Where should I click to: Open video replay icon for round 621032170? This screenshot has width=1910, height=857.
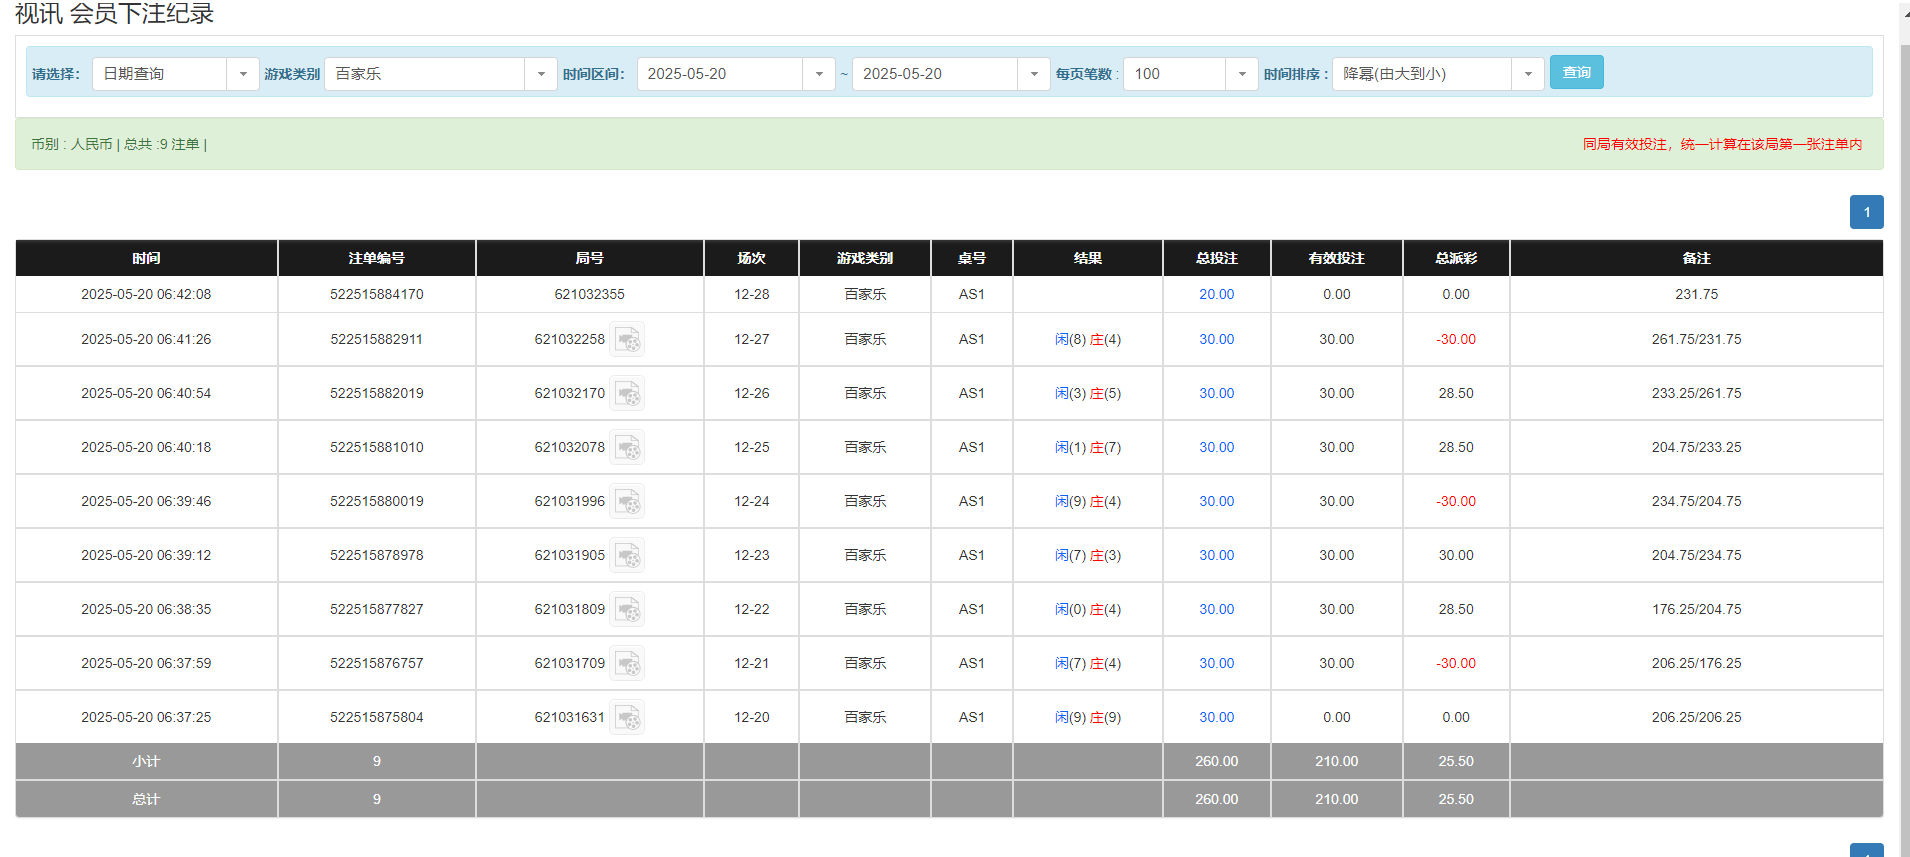coord(627,394)
